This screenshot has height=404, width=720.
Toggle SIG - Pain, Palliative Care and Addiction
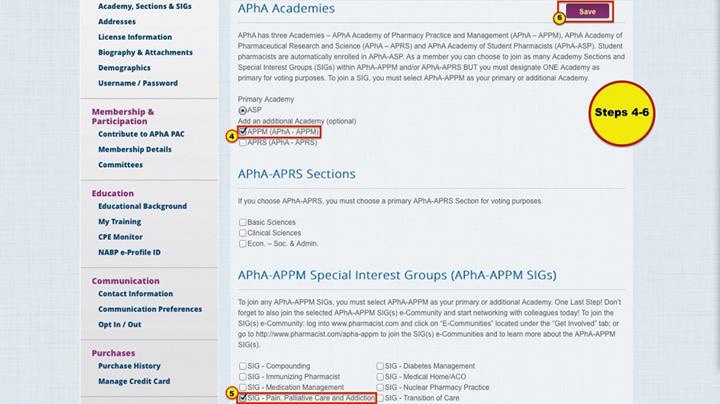(243, 398)
